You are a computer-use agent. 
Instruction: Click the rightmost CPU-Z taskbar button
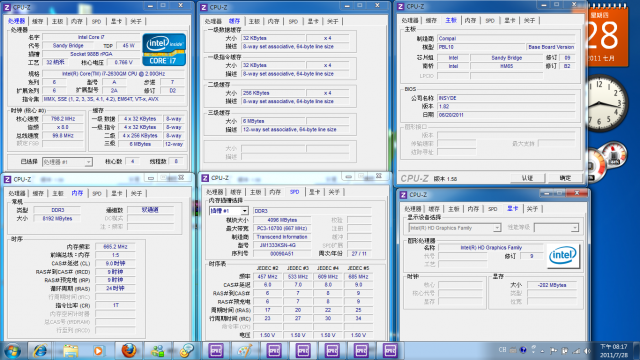390,350
